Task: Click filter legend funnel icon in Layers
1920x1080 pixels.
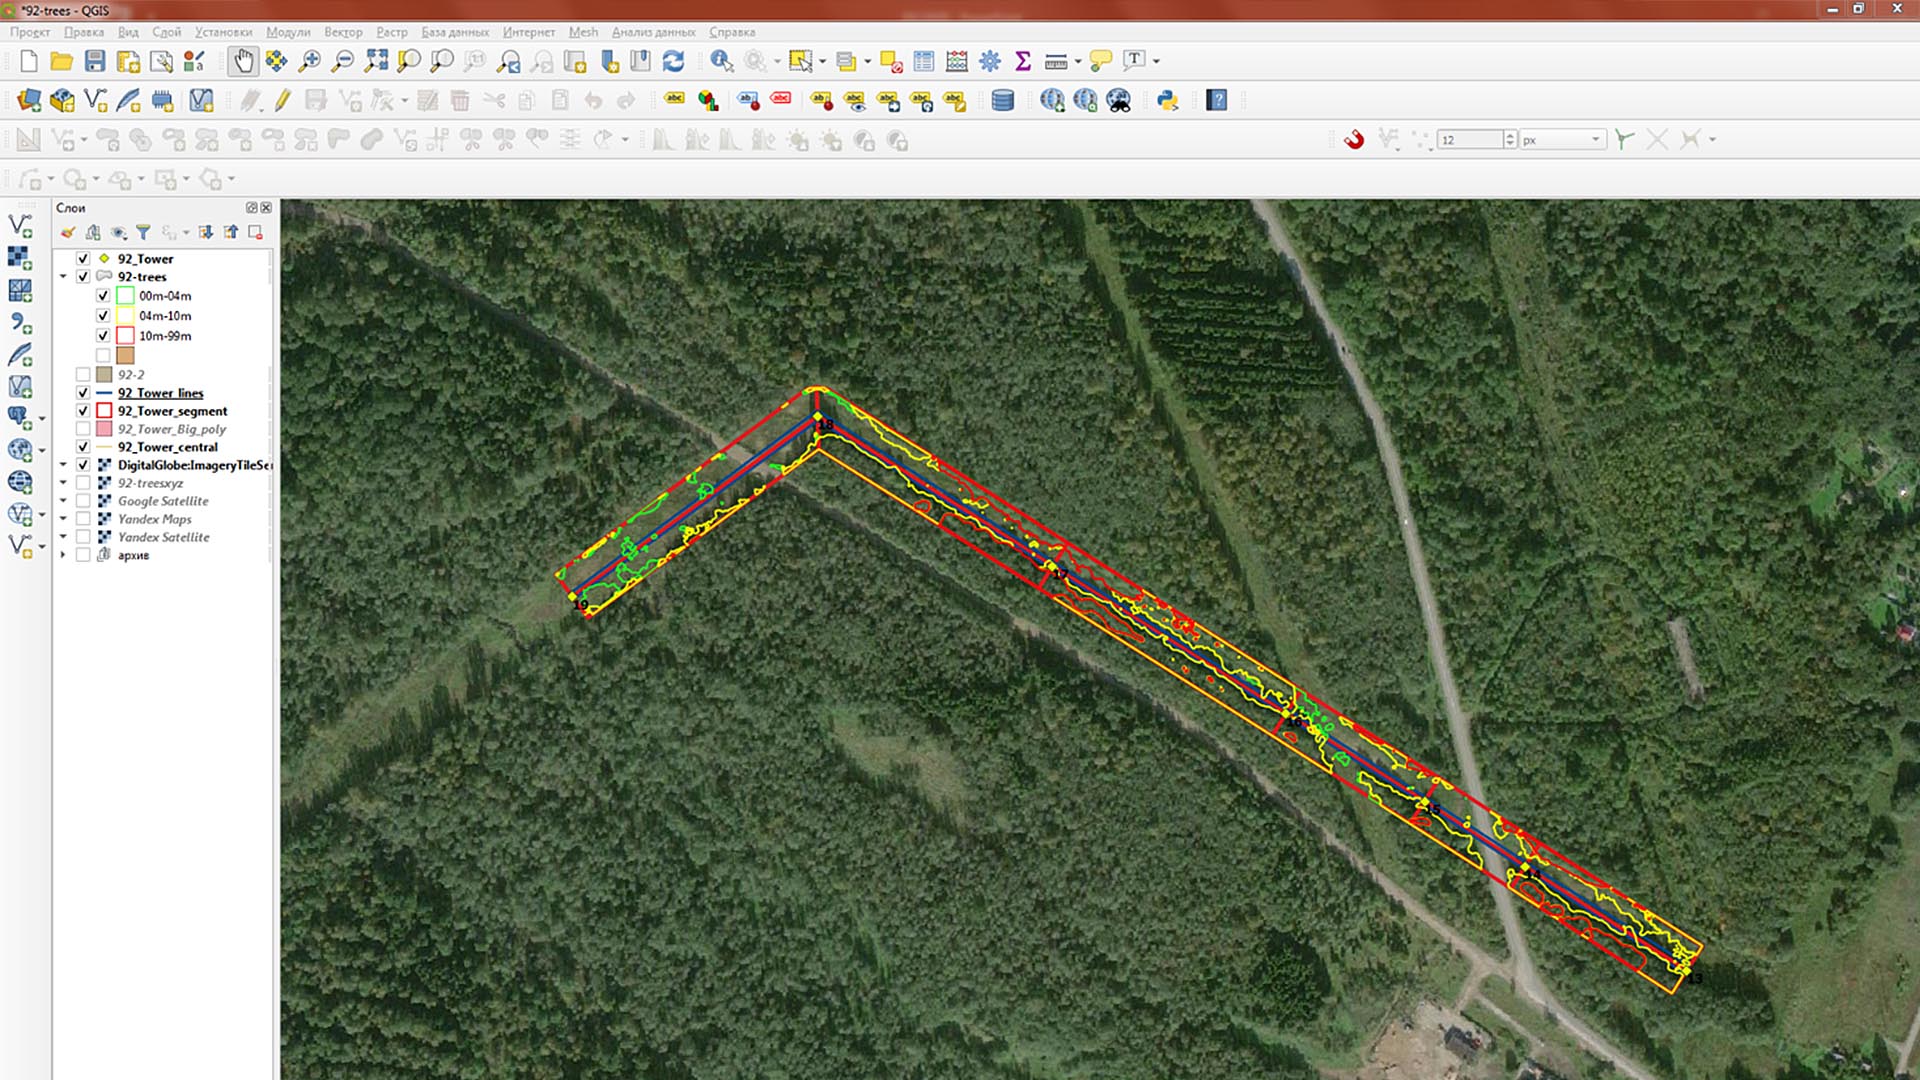Action: (x=144, y=232)
